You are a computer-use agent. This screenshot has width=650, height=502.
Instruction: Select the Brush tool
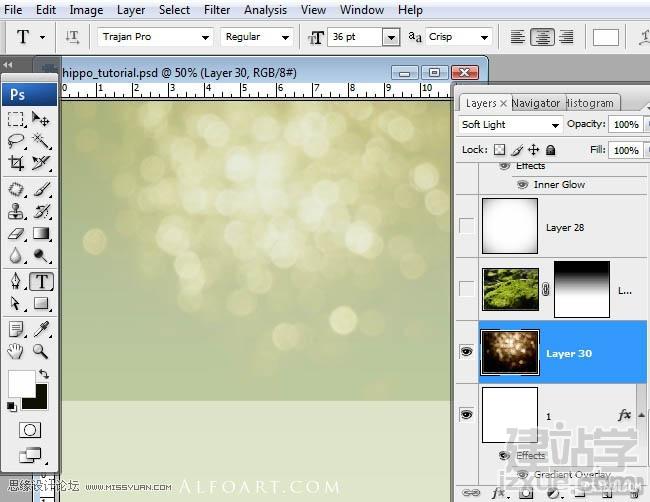click(x=41, y=190)
